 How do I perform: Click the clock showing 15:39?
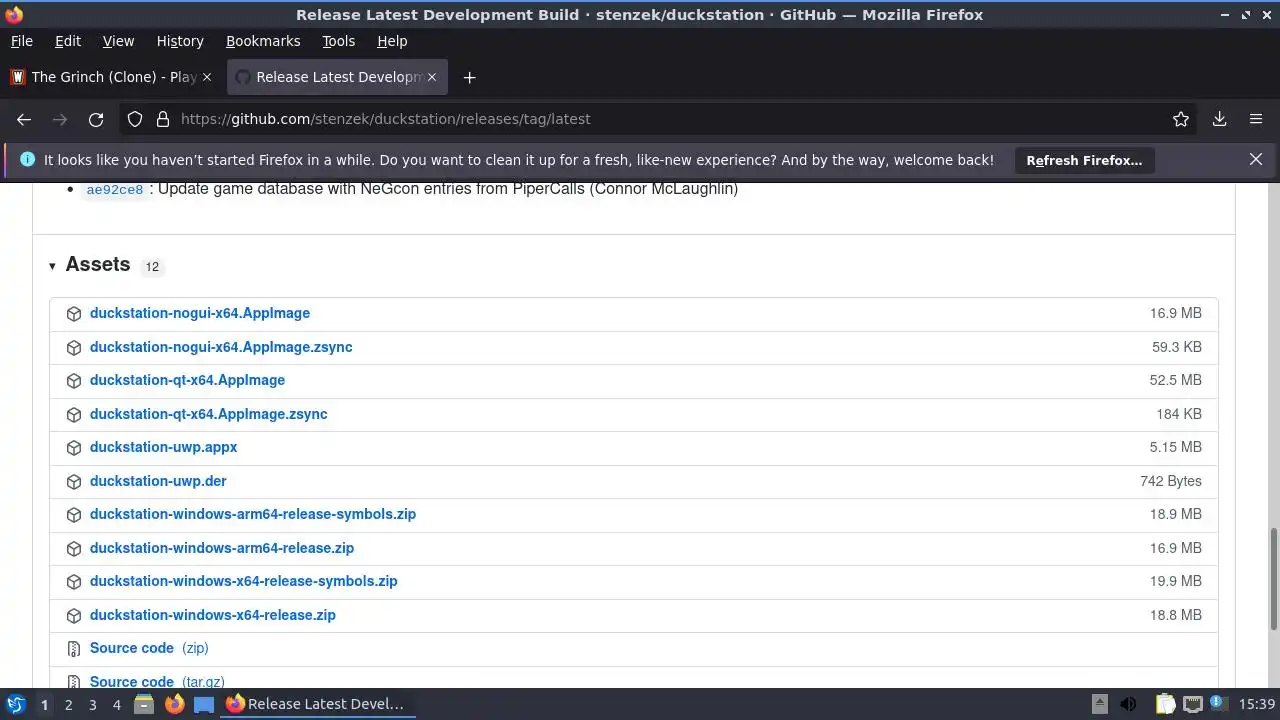1257,705
